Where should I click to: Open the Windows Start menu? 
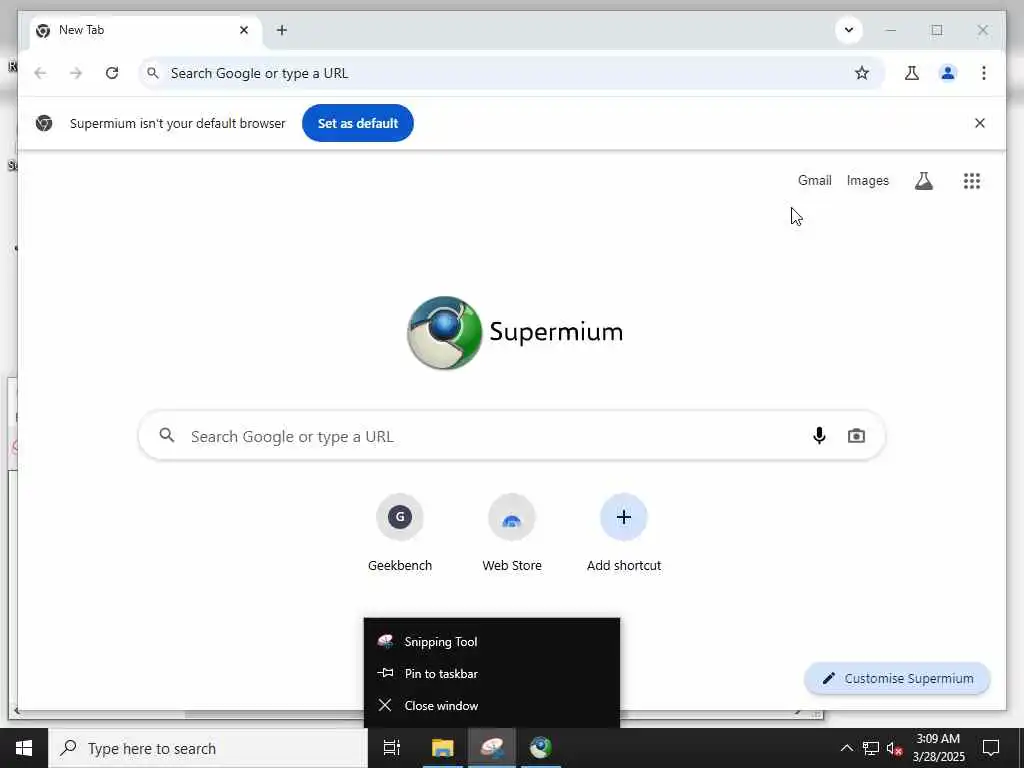pyautogui.click(x=24, y=748)
